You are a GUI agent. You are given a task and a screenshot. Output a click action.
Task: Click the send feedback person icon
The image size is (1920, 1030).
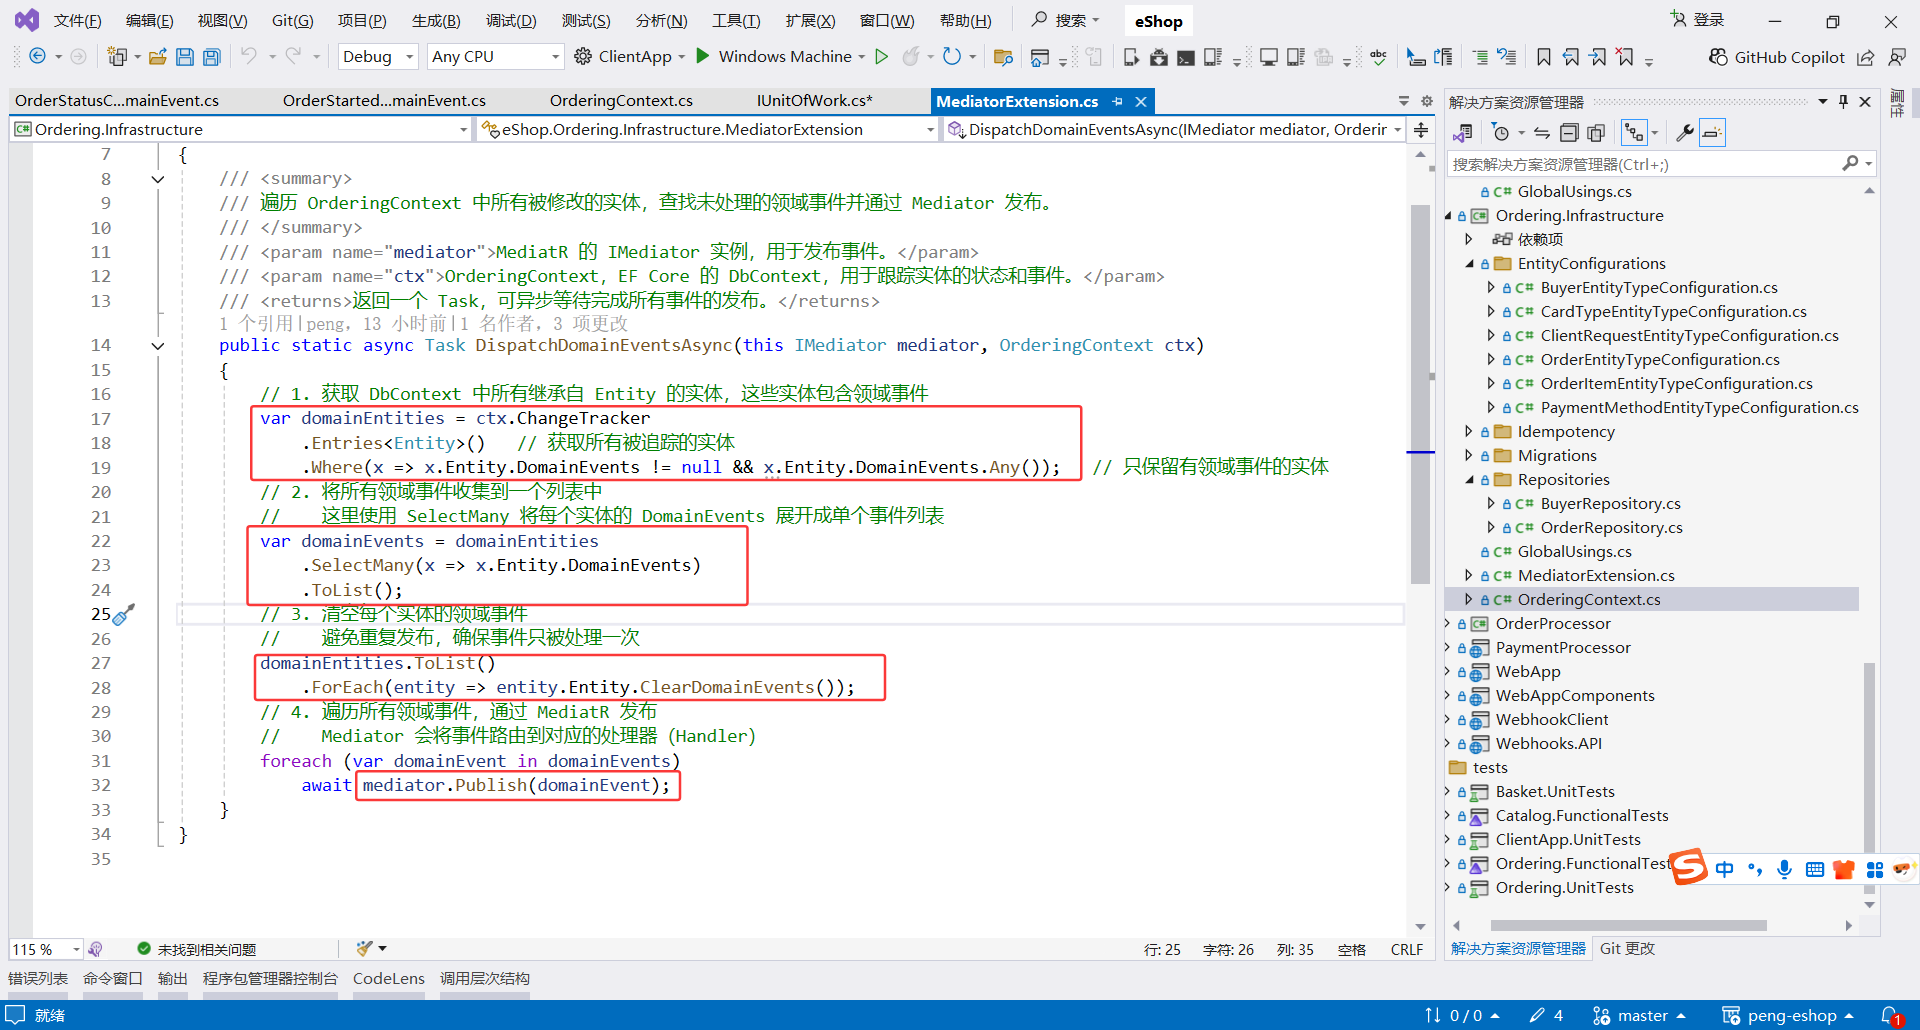click(1896, 57)
